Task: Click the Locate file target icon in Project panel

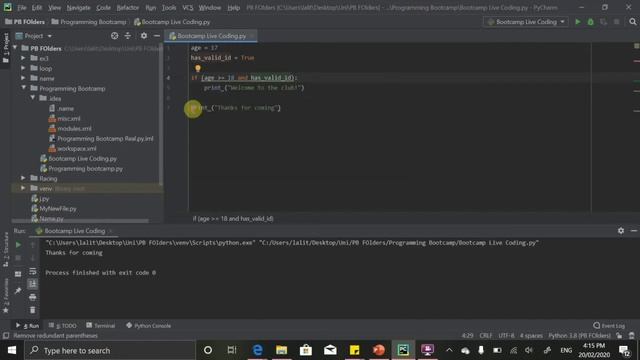Action: [115, 36]
